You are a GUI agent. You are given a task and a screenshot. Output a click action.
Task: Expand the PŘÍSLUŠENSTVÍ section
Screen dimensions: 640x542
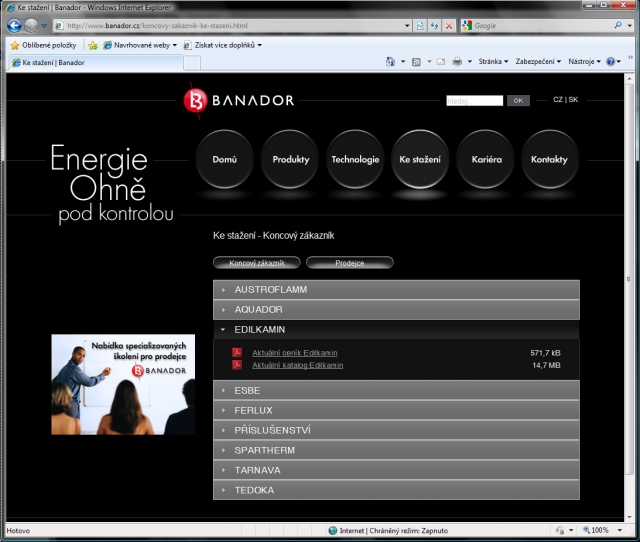(396, 430)
